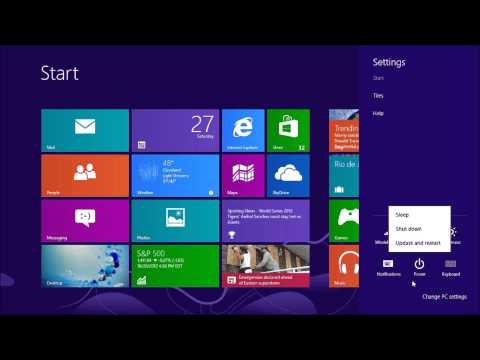The width and height of the screenshot is (480, 360).
Task: Launch the Internet Explorer tile
Action: pos(243,130)
